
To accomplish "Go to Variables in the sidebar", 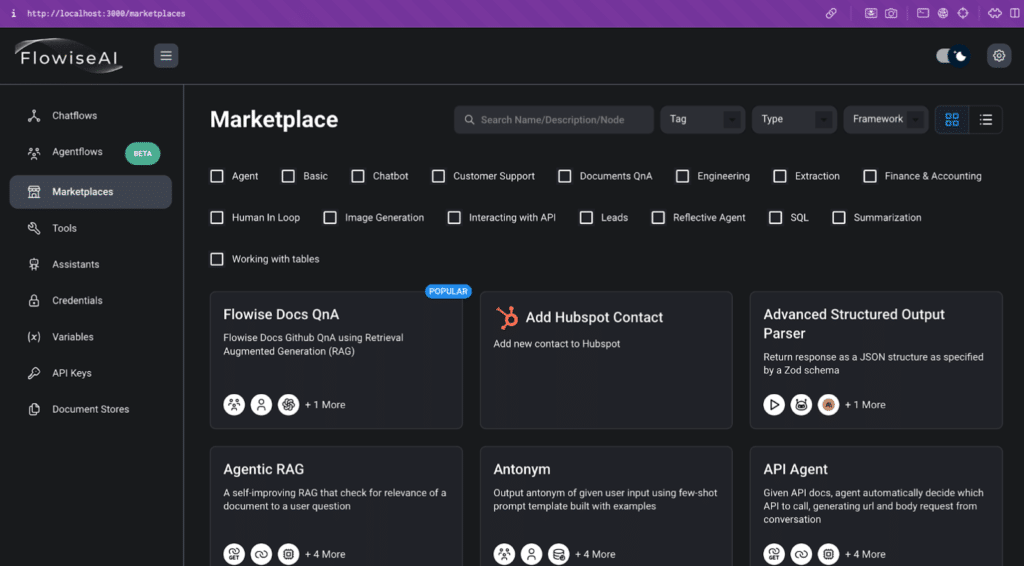I will coord(91,337).
